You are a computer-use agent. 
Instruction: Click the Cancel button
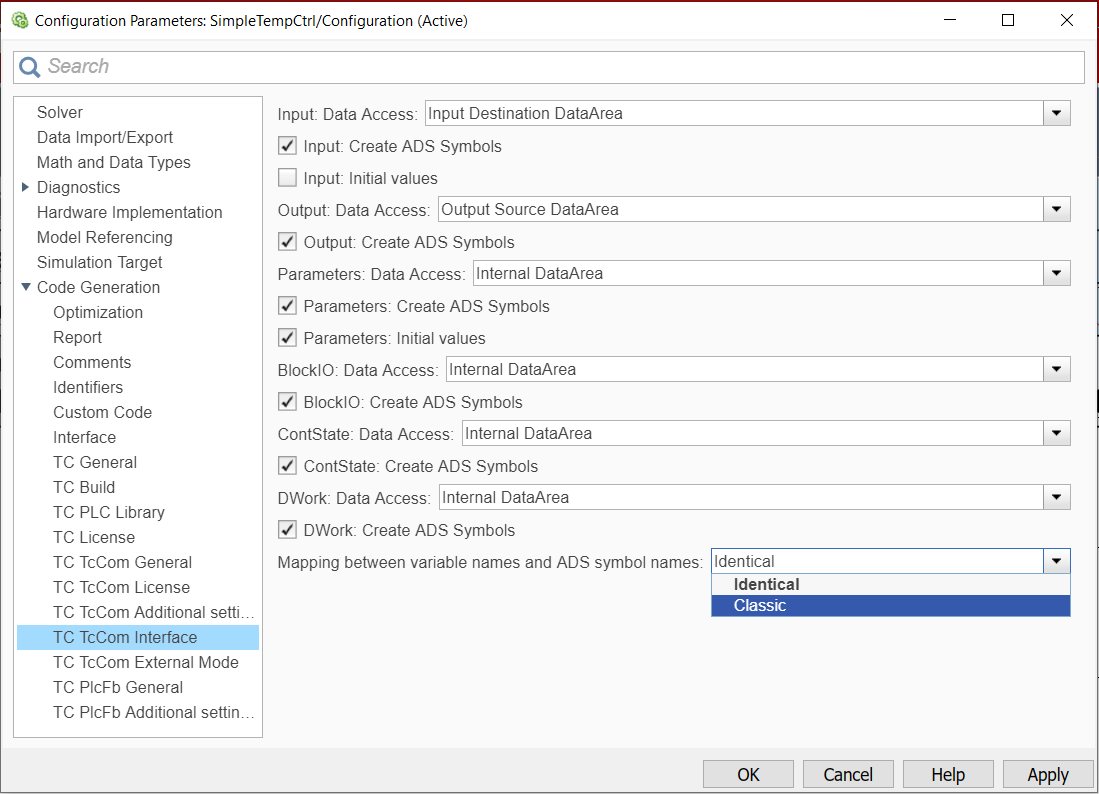tap(848, 774)
